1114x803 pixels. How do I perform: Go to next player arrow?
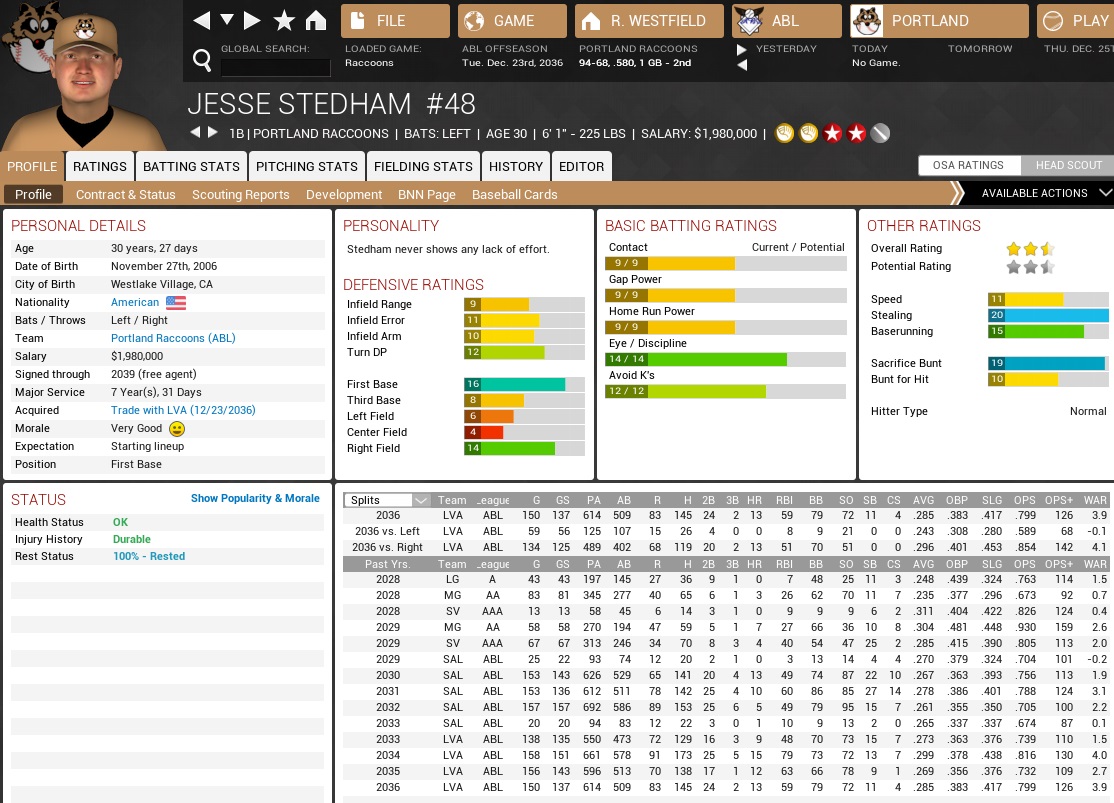(x=212, y=133)
